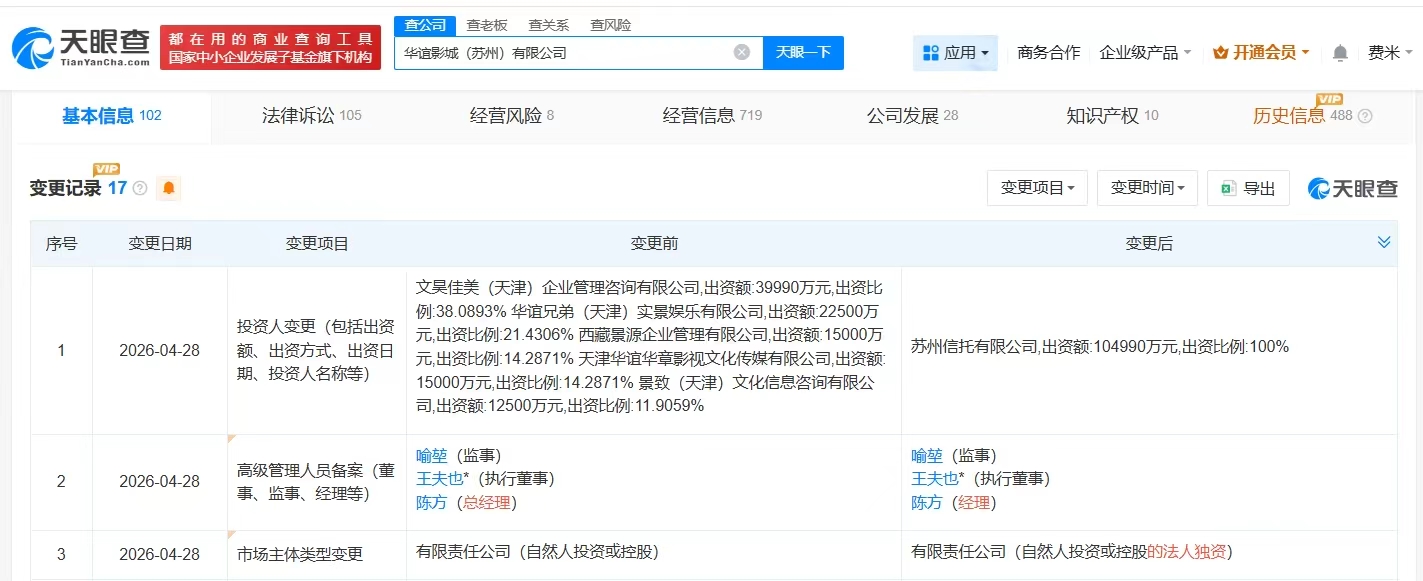Open 陈方 (经理) link in 变更后 column

tap(926, 503)
